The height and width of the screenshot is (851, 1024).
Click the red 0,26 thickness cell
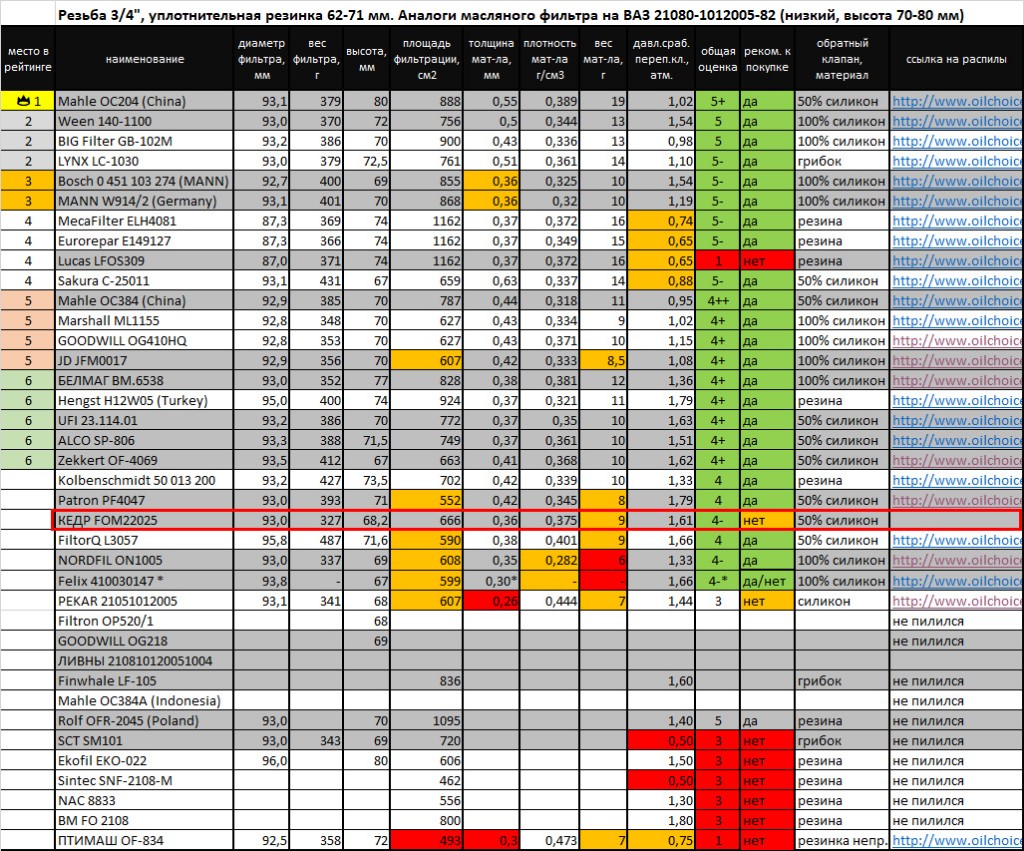click(x=490, y=601)
